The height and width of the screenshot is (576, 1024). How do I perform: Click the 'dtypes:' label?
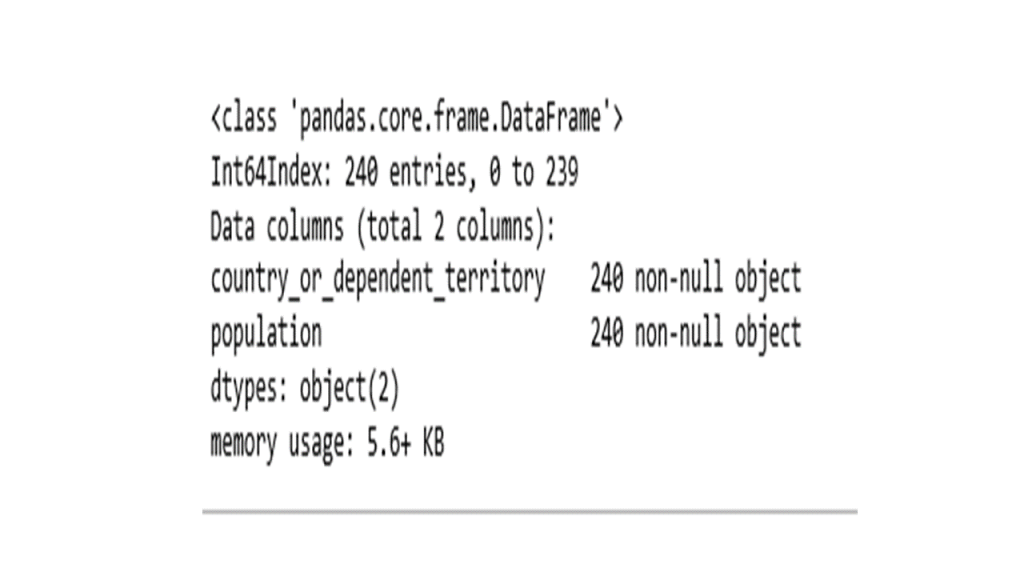[x=249, y=389]
